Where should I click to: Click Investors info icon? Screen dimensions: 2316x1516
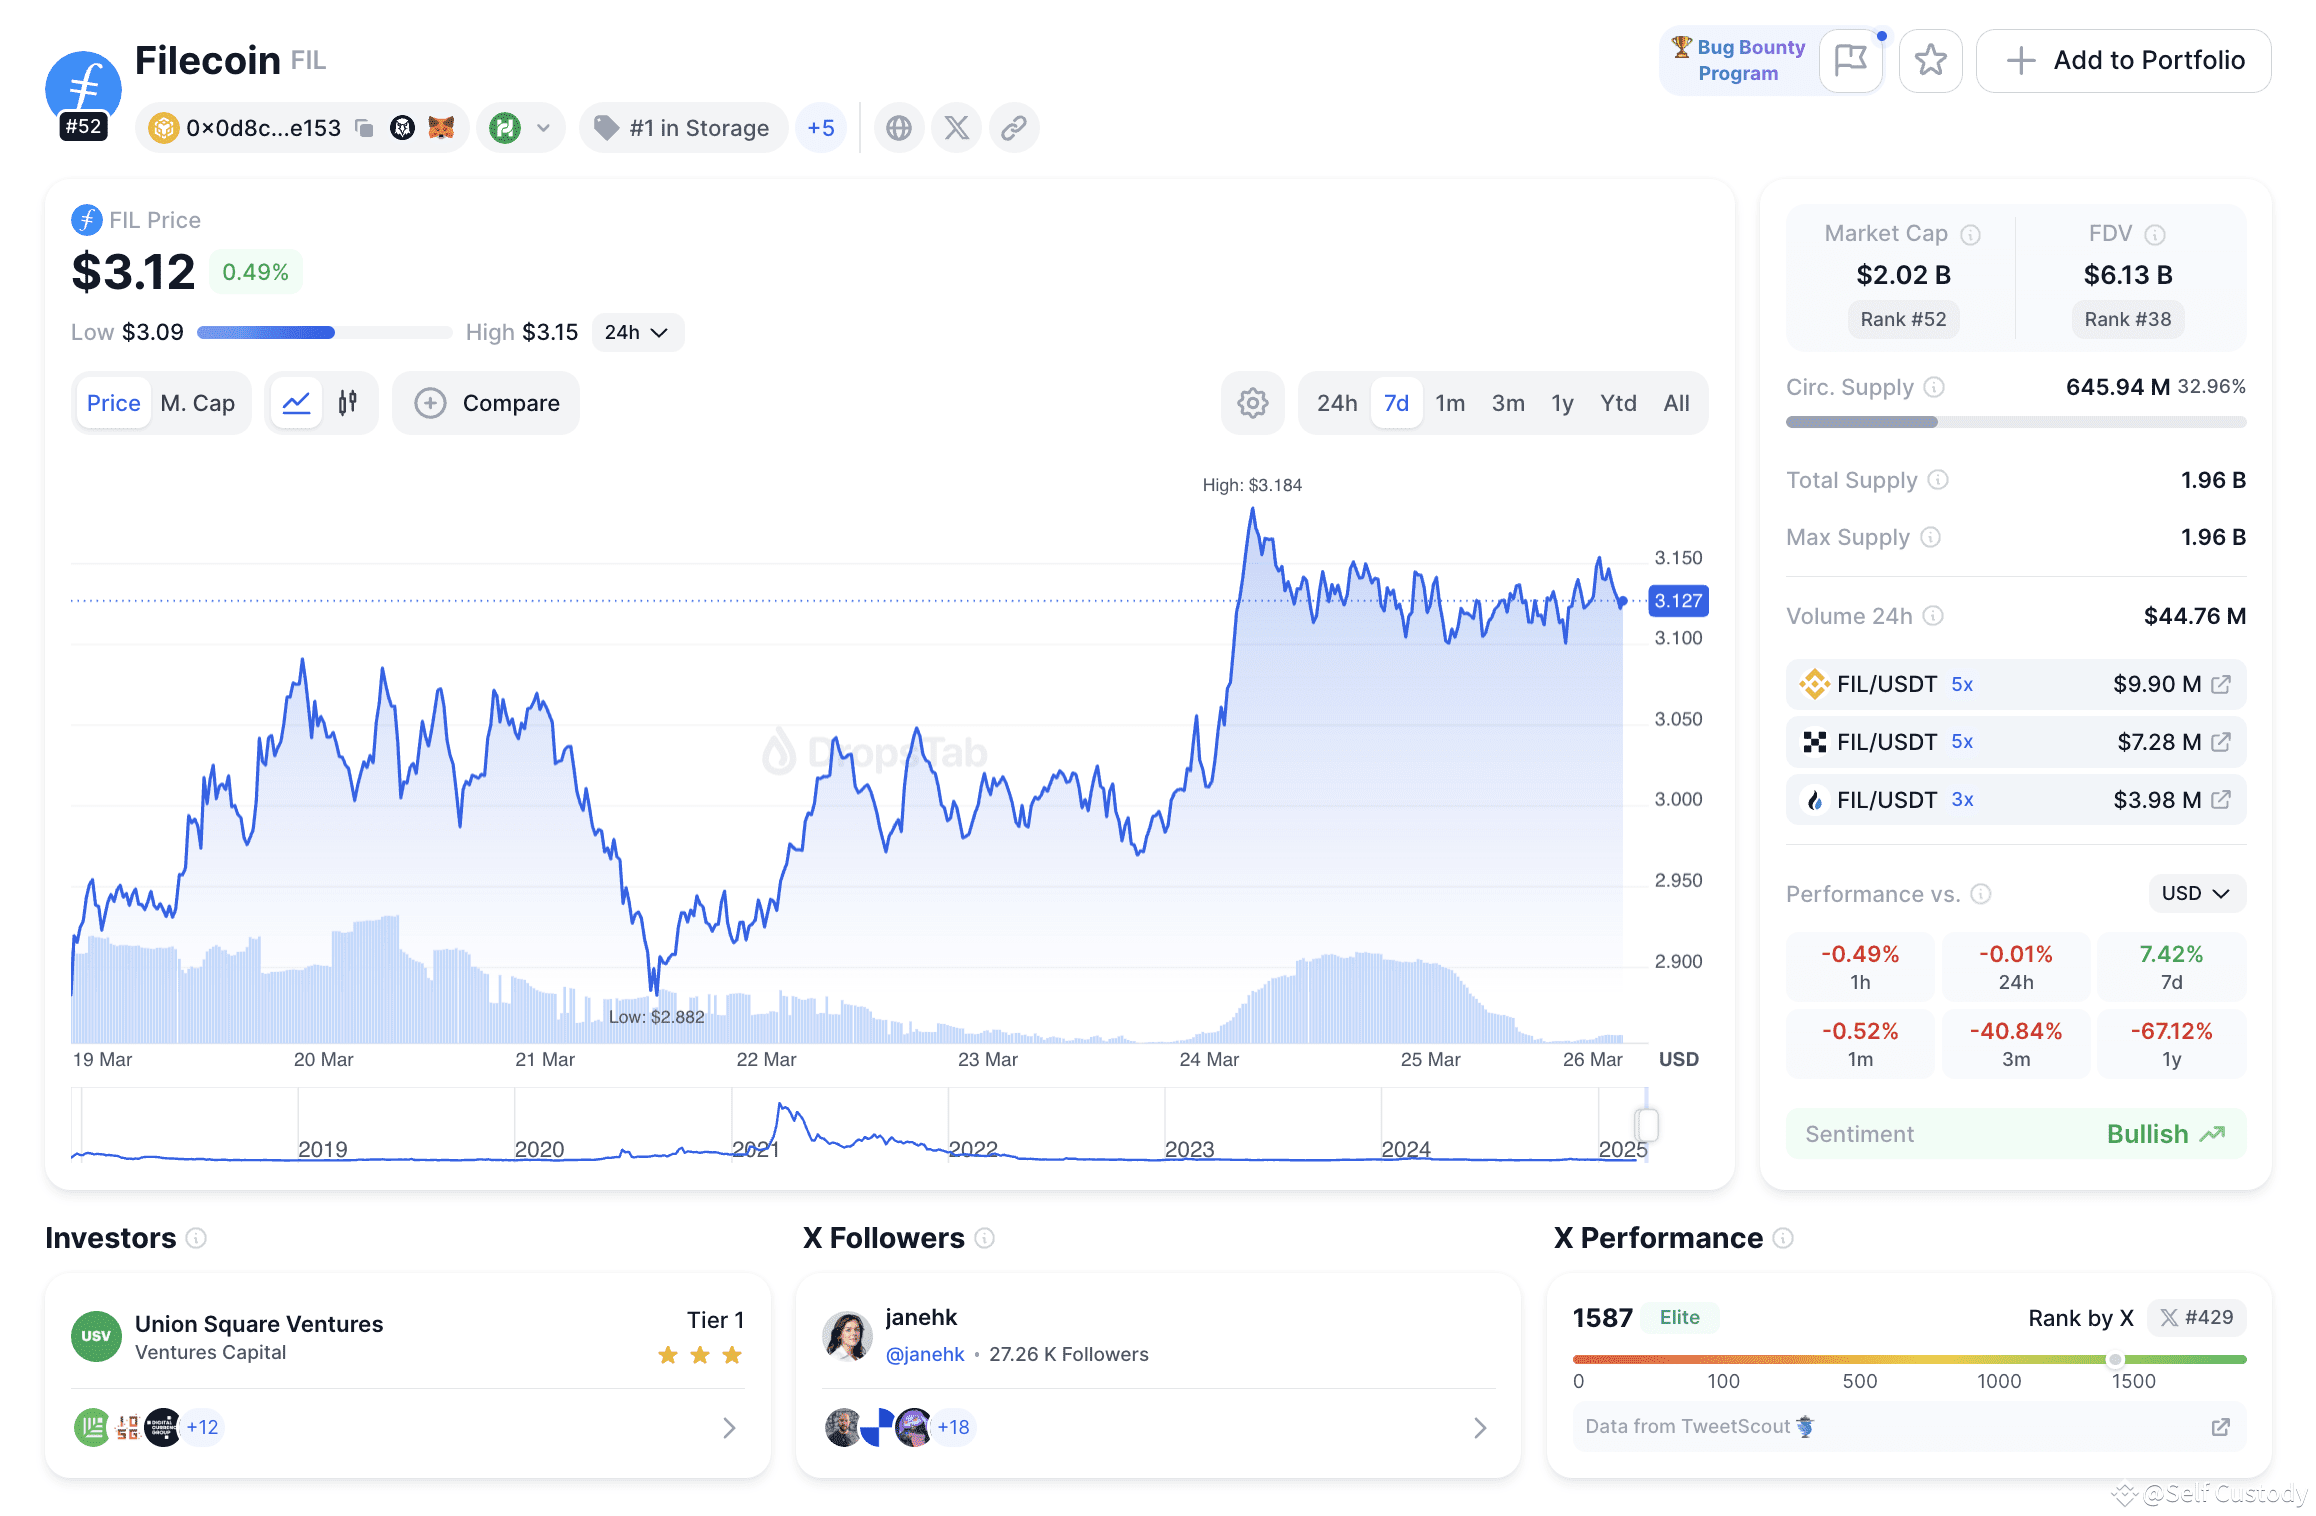pos(197,1238)
